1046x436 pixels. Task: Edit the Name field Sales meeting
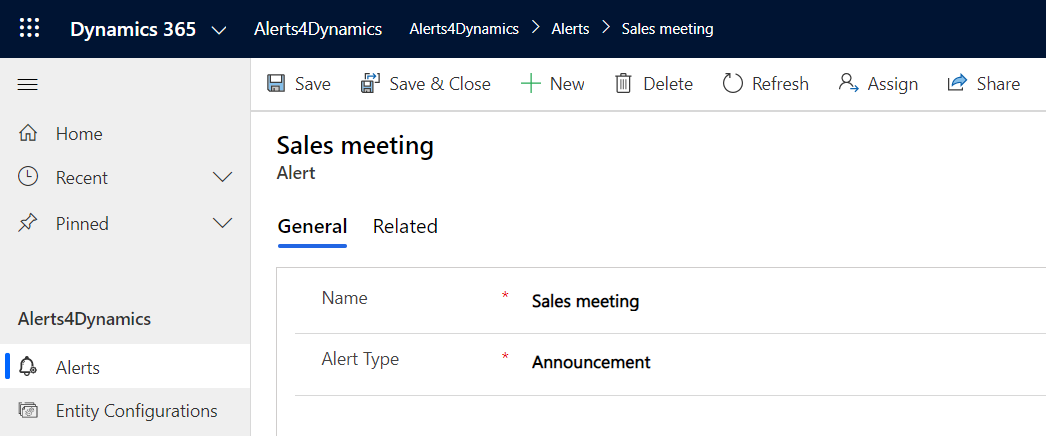point(585,301)
